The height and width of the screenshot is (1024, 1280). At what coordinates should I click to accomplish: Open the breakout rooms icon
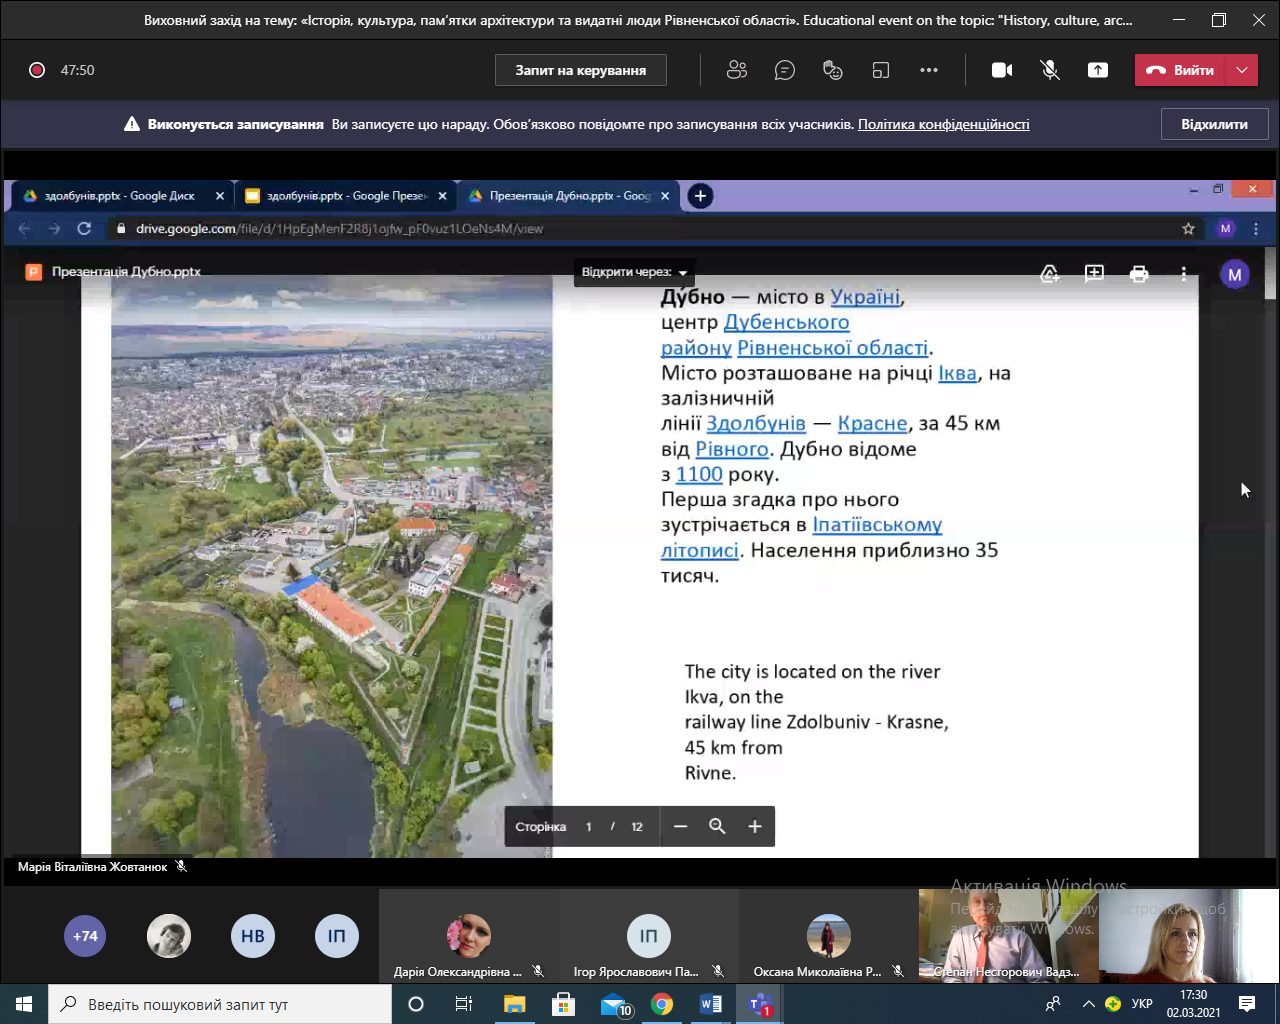point(881,70)
